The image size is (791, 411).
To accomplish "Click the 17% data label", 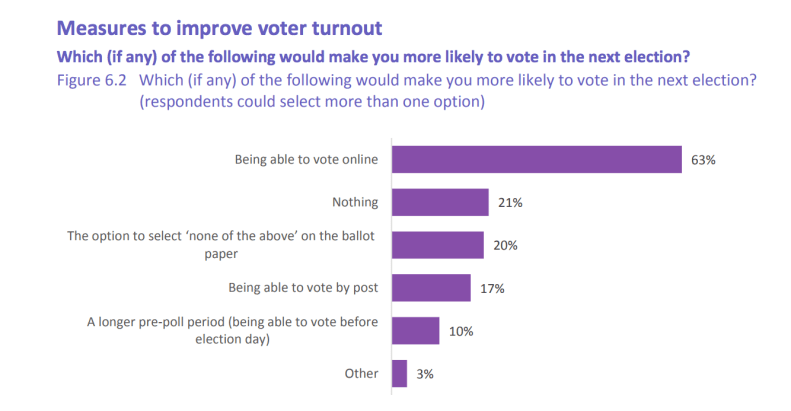I will [x=491, y=288].
